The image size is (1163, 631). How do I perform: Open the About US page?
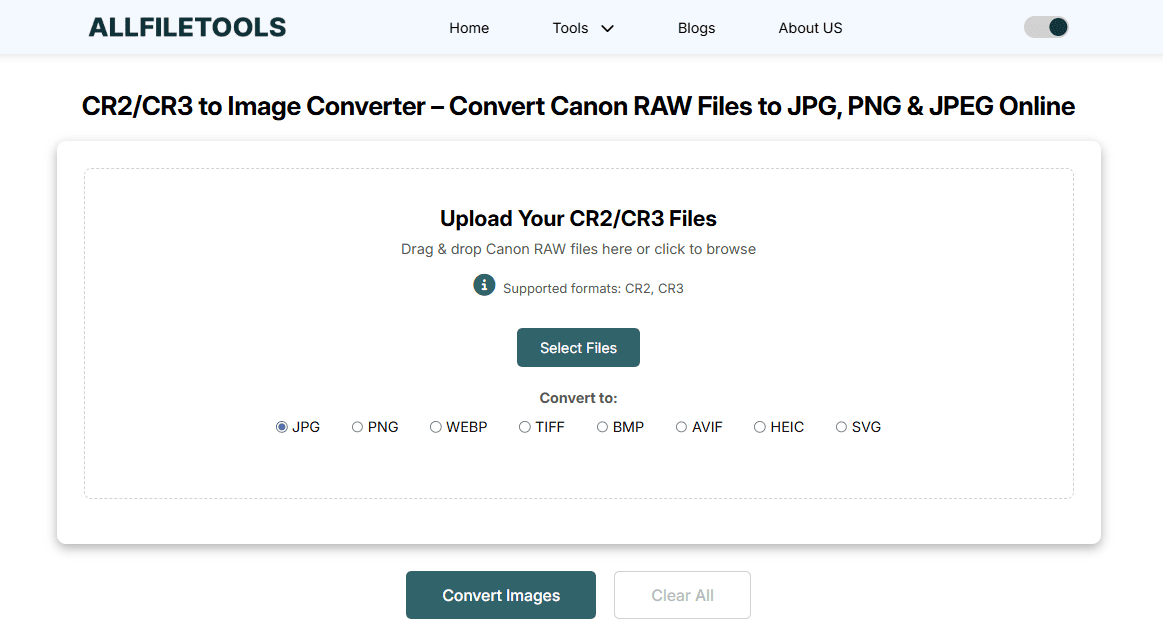click(810, 28)
